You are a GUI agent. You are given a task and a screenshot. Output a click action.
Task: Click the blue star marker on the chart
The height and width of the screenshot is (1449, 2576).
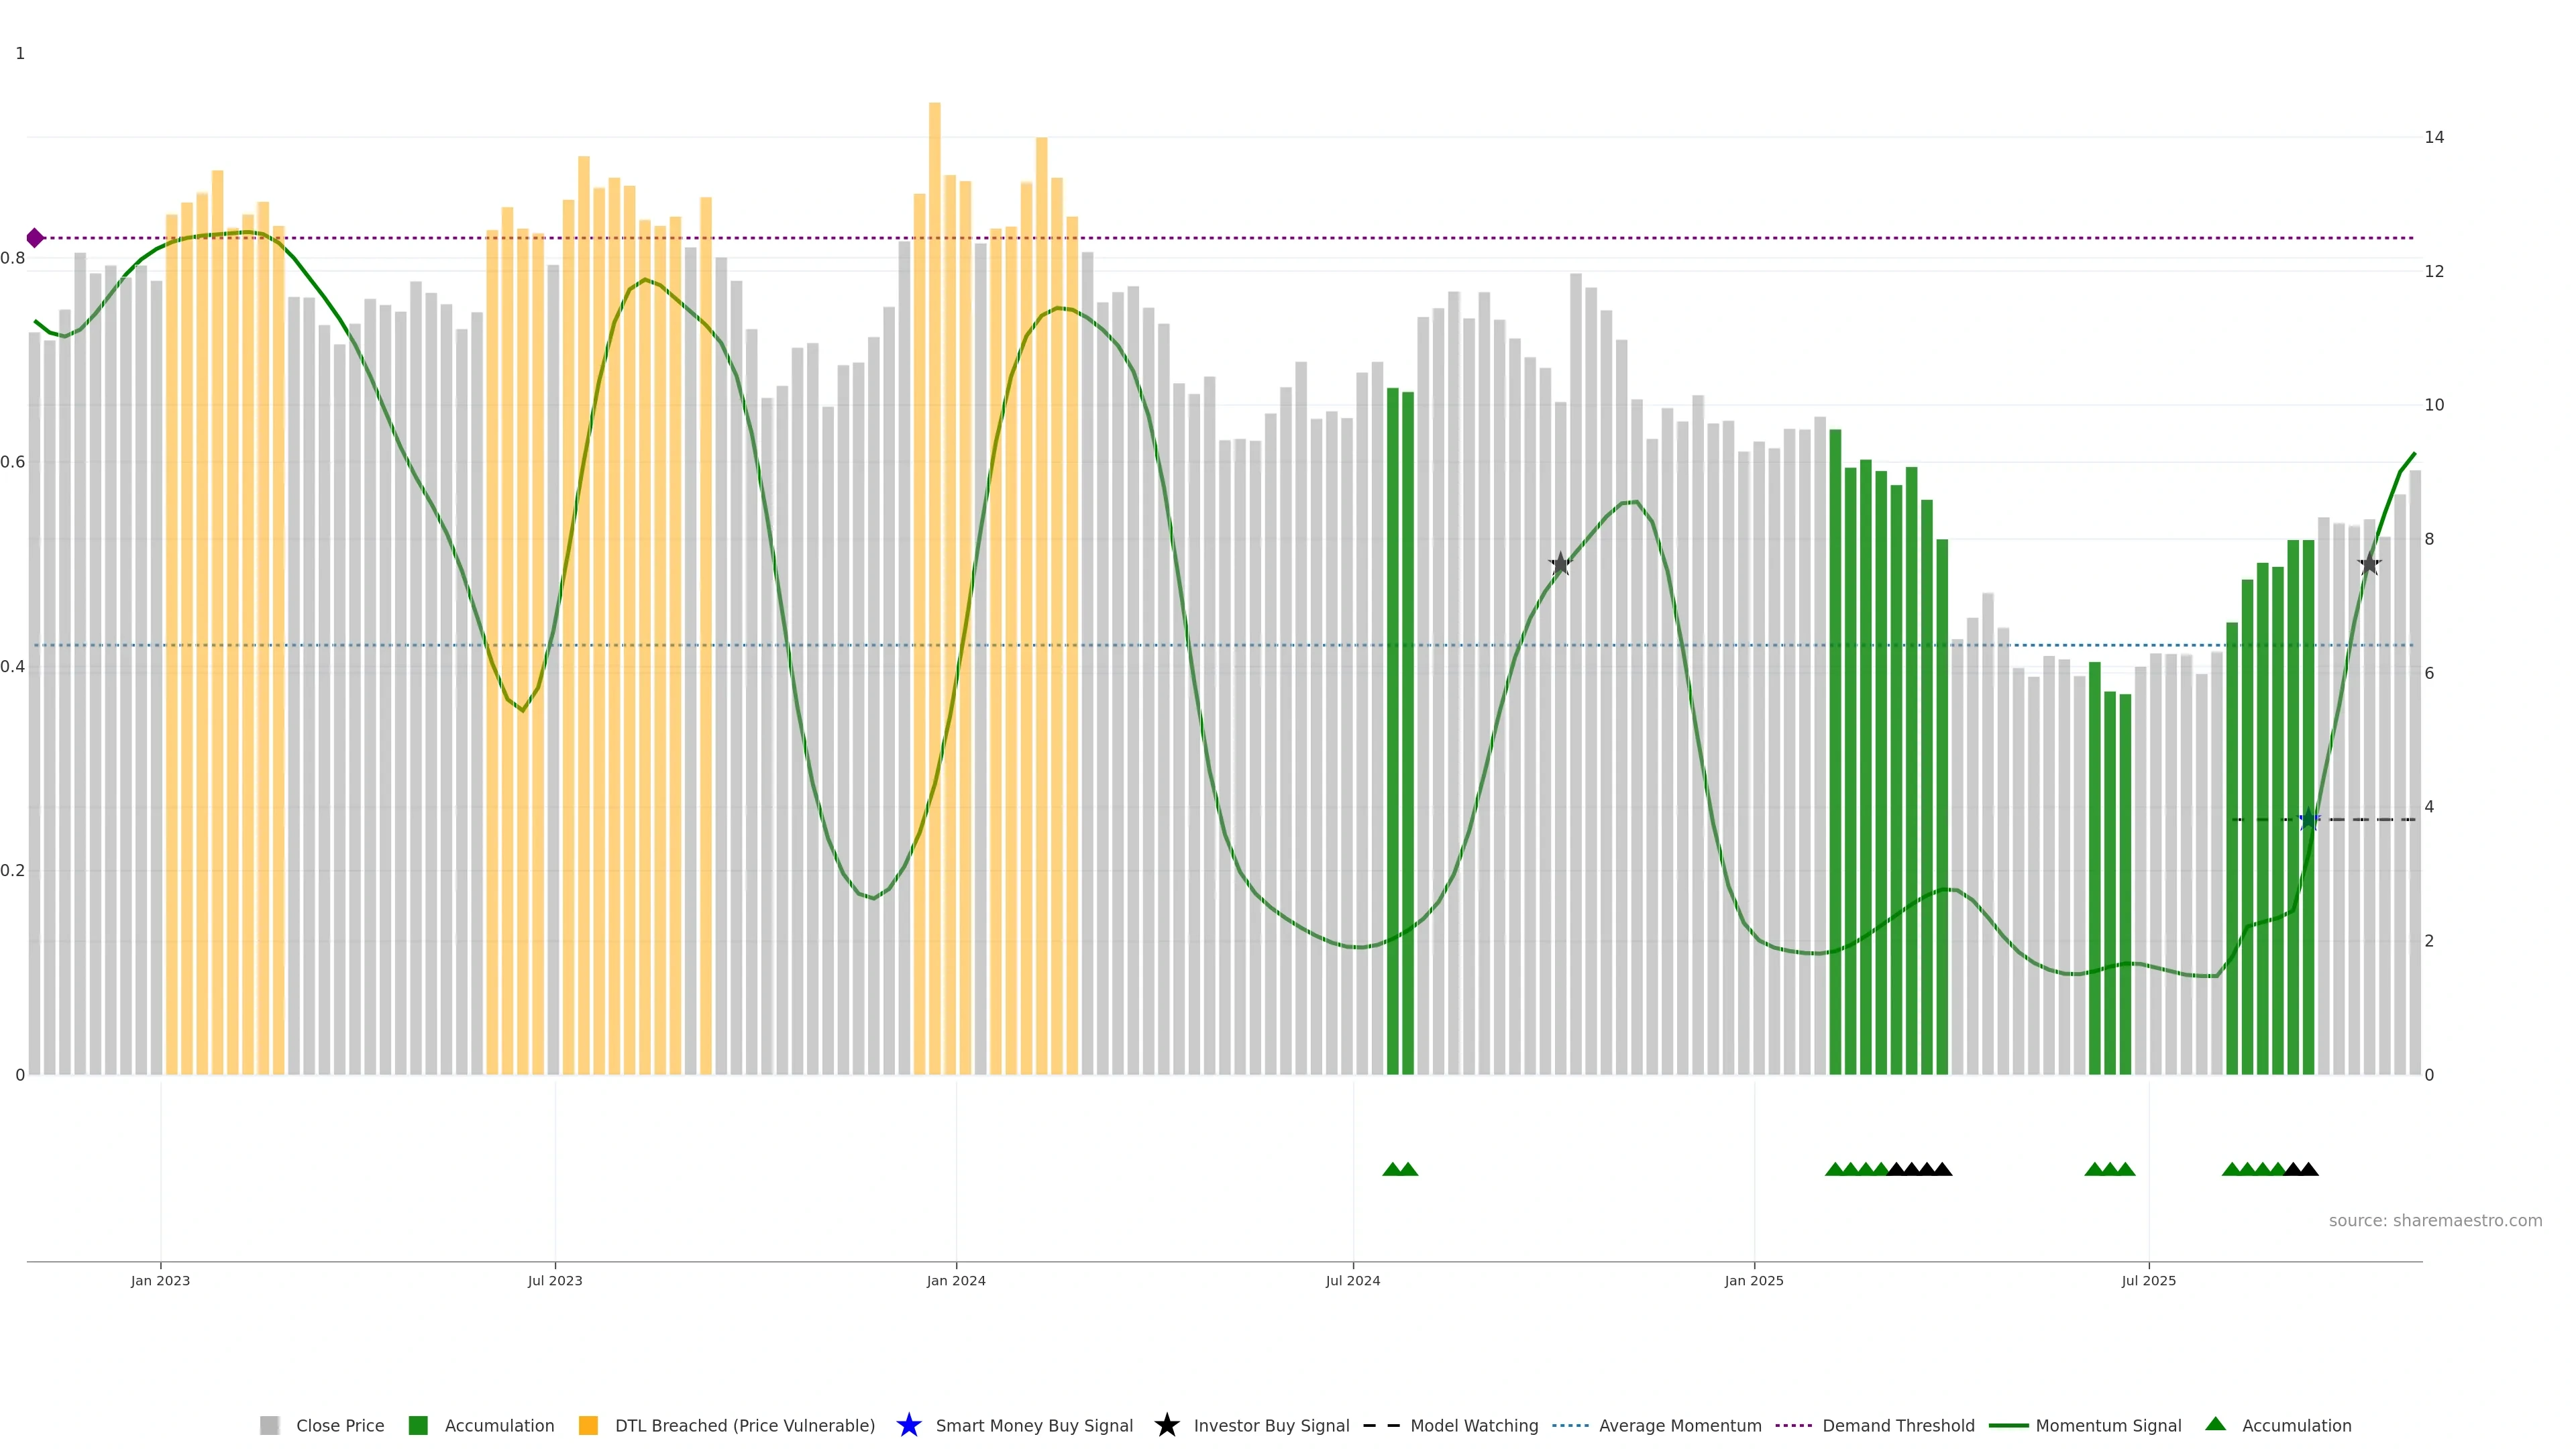click(2308, 820)
